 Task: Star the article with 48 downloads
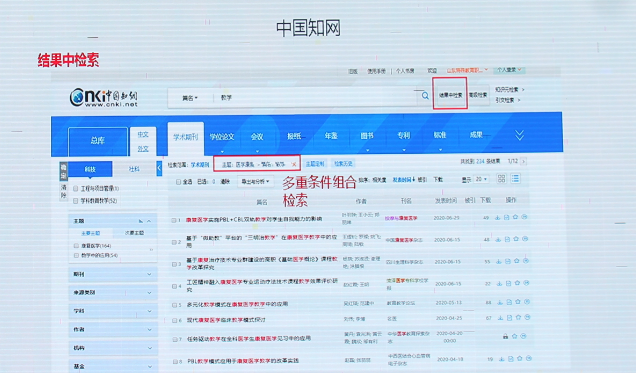point(516,239)
